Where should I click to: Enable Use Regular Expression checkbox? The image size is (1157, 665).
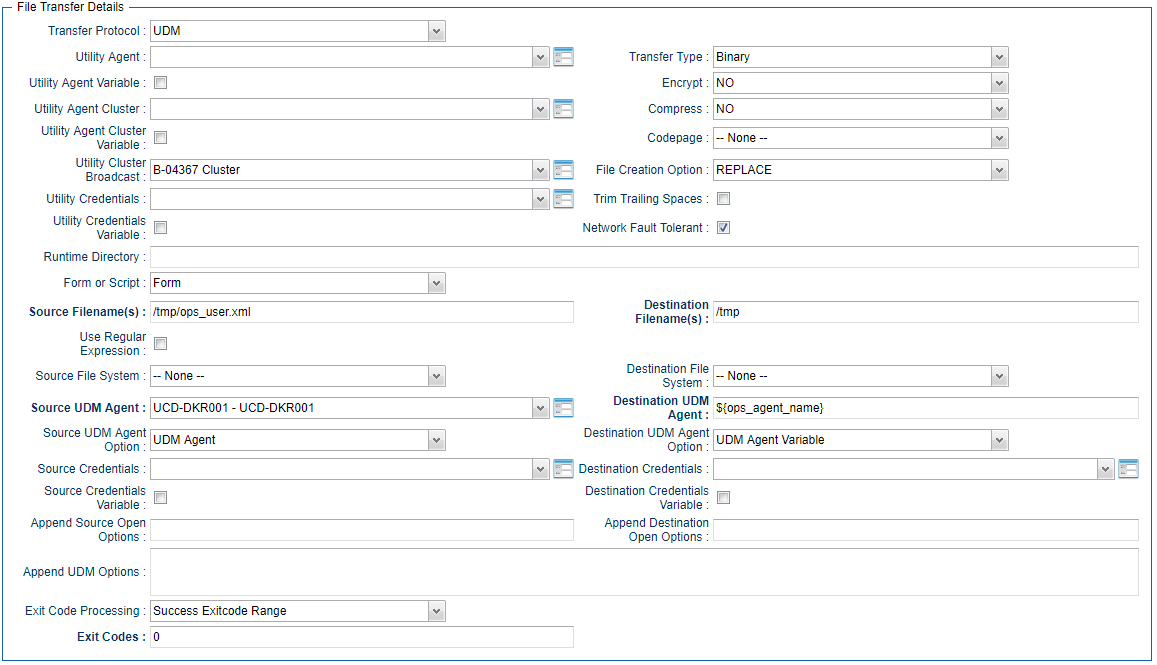point(160,344)
